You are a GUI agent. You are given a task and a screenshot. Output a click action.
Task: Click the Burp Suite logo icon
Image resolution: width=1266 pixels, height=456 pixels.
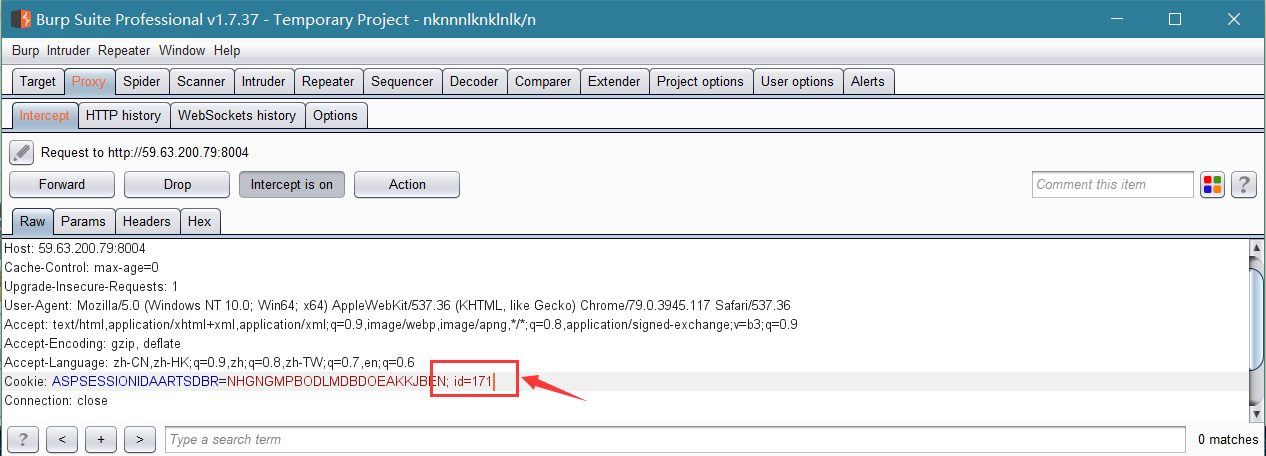[19, 18]
